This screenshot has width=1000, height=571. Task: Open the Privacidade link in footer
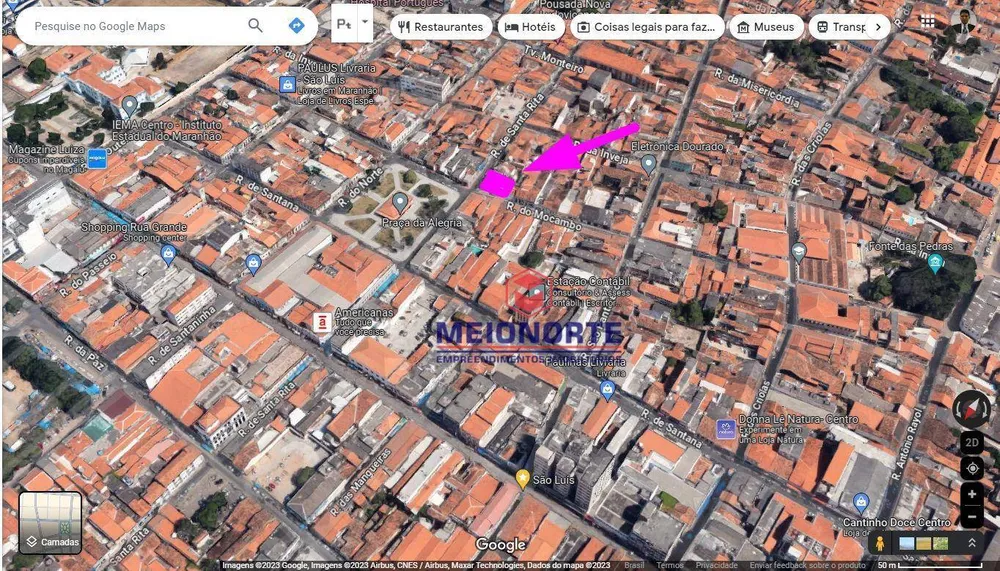pyautogui.click(x=716, y=565)
